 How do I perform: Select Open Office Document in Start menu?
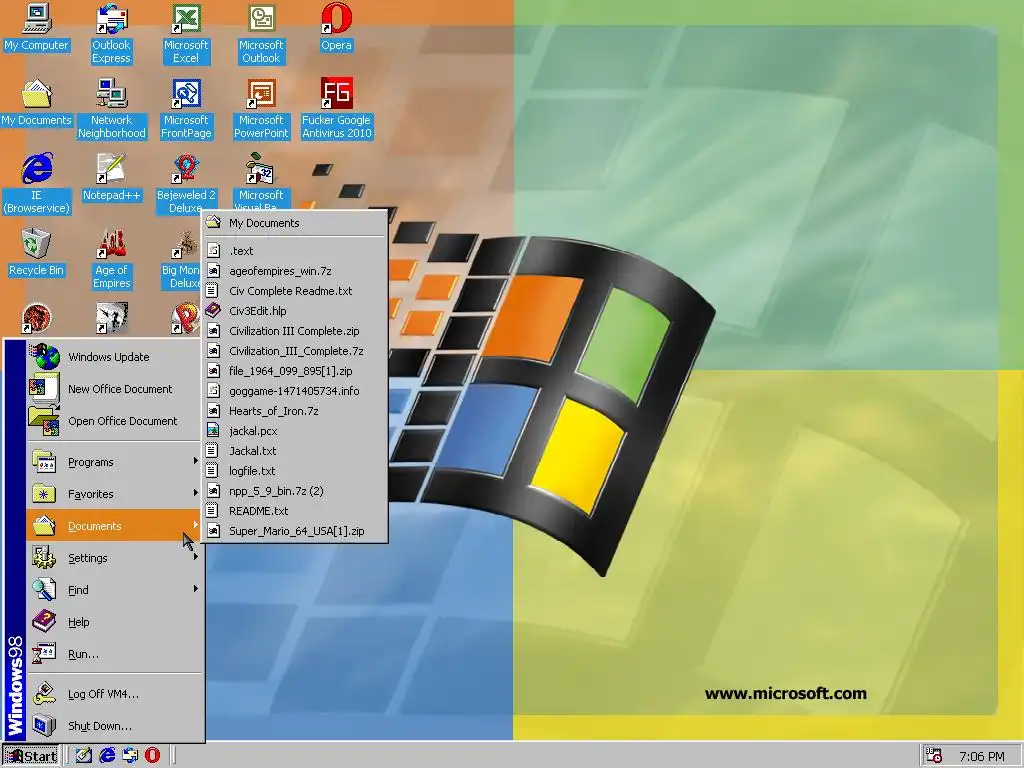tap(115, 421)
